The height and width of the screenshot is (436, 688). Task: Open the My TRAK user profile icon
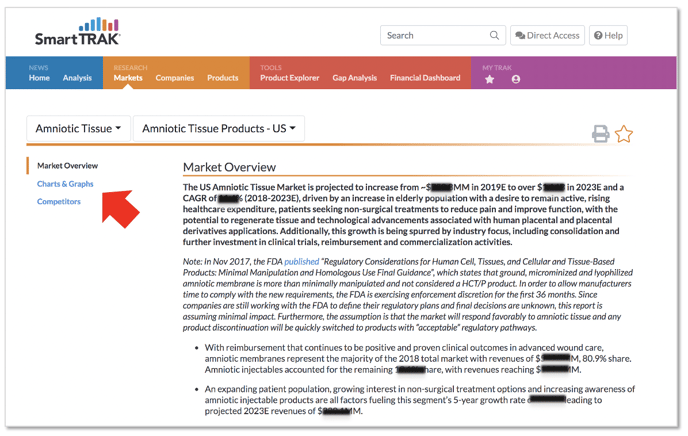[x=516, y=79]
